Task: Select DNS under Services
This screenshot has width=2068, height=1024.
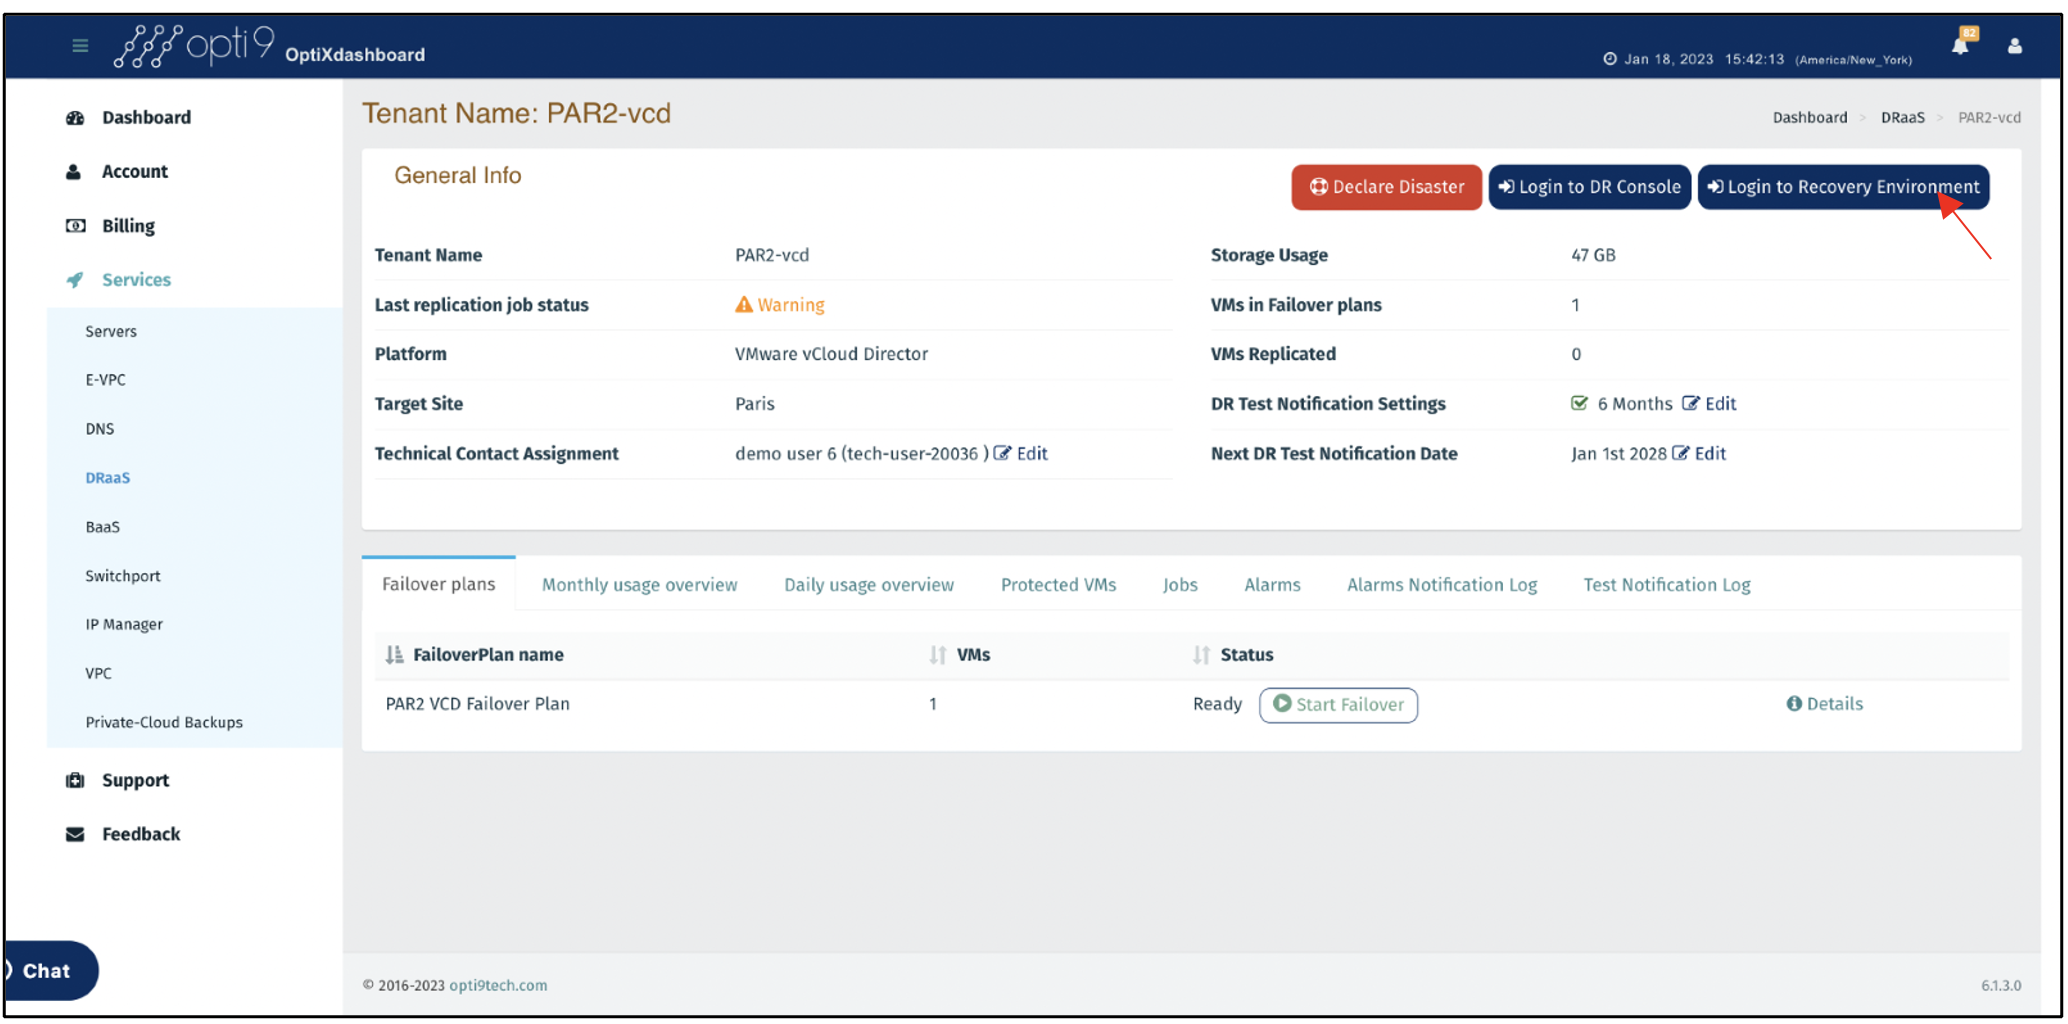Action: [100, 429]
